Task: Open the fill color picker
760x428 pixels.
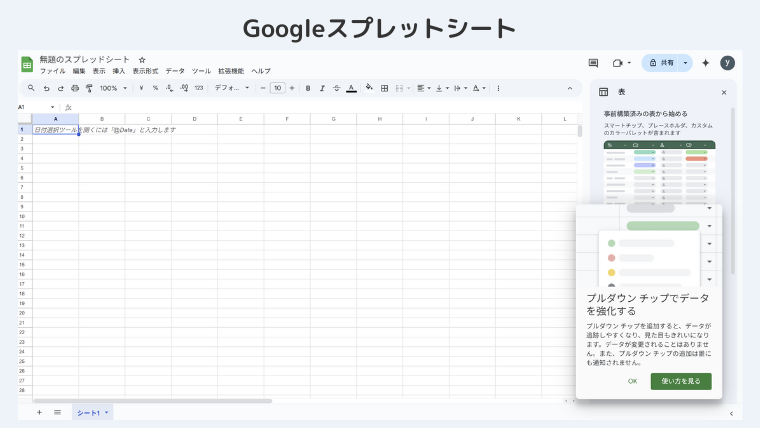Action: click(369, 88)
